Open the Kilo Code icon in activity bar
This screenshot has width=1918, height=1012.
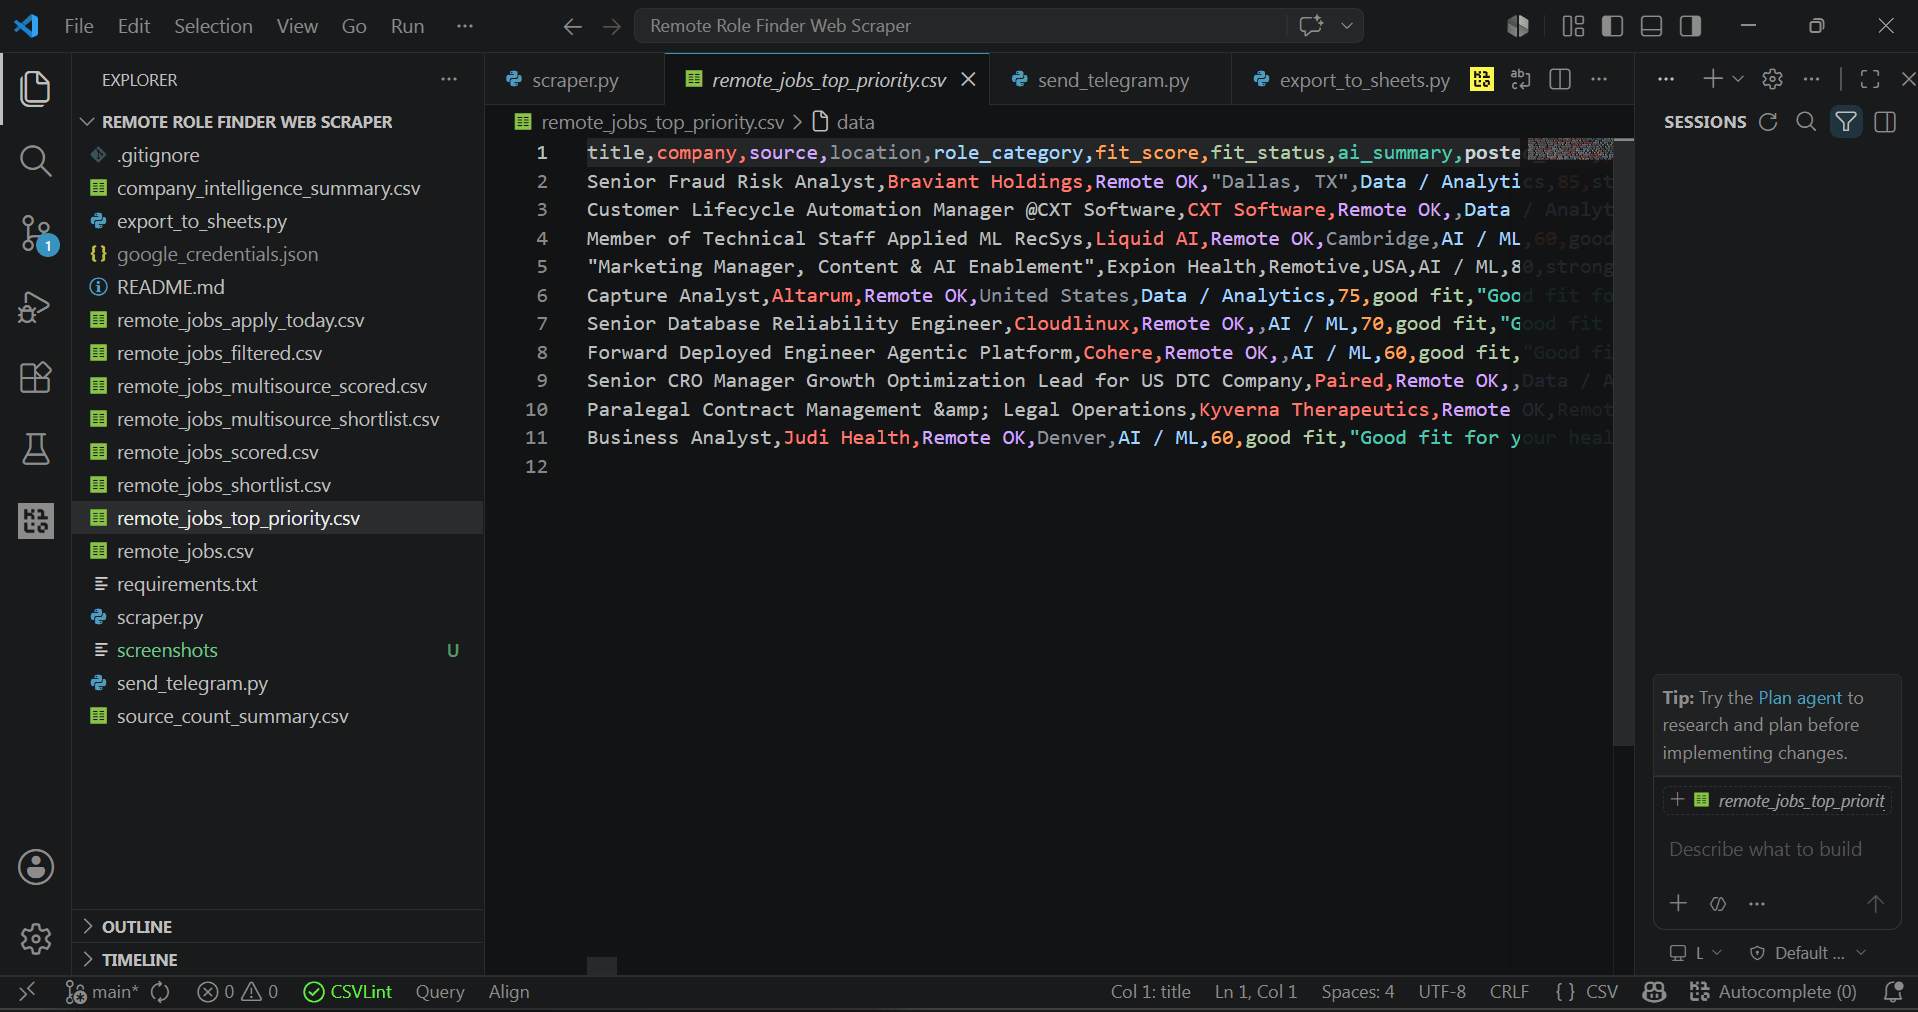click(36, 520)
